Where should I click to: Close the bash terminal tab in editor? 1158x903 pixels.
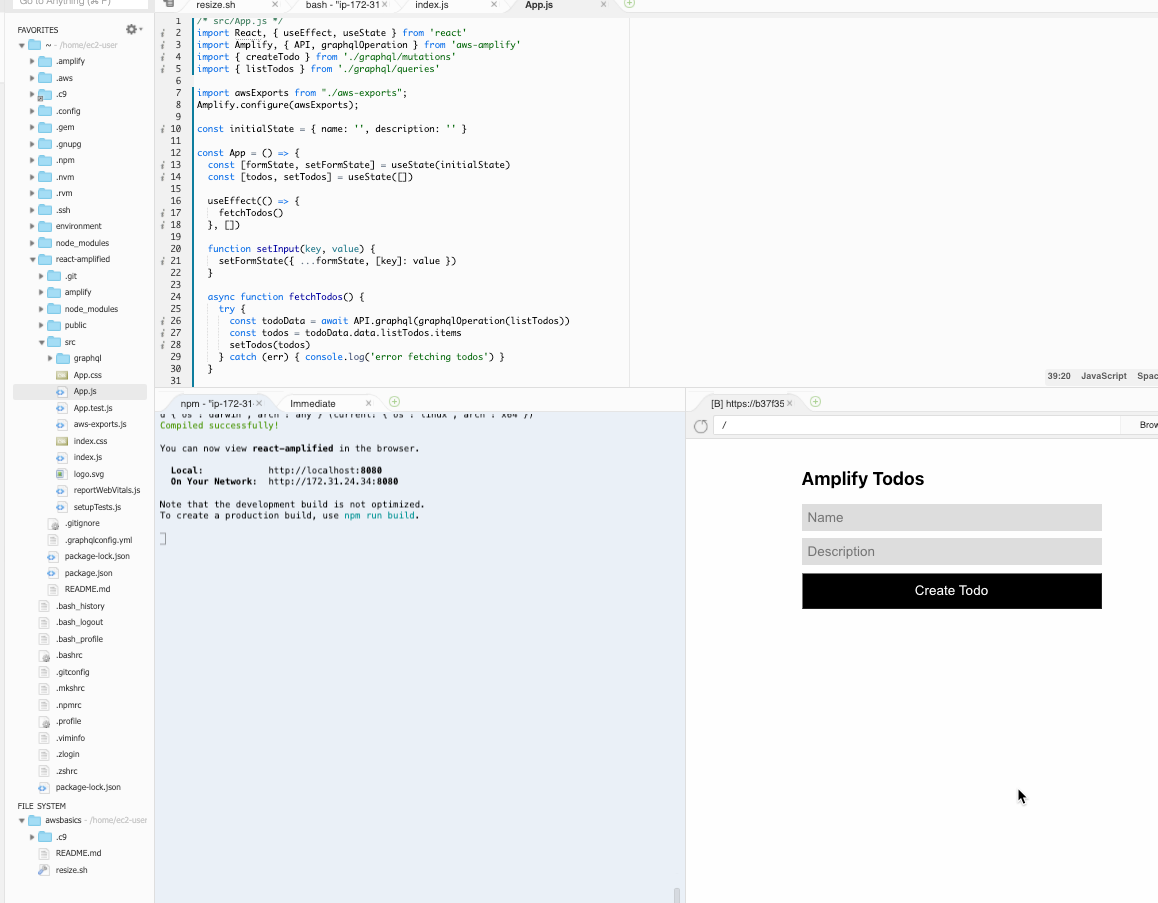tap(385, 4)
